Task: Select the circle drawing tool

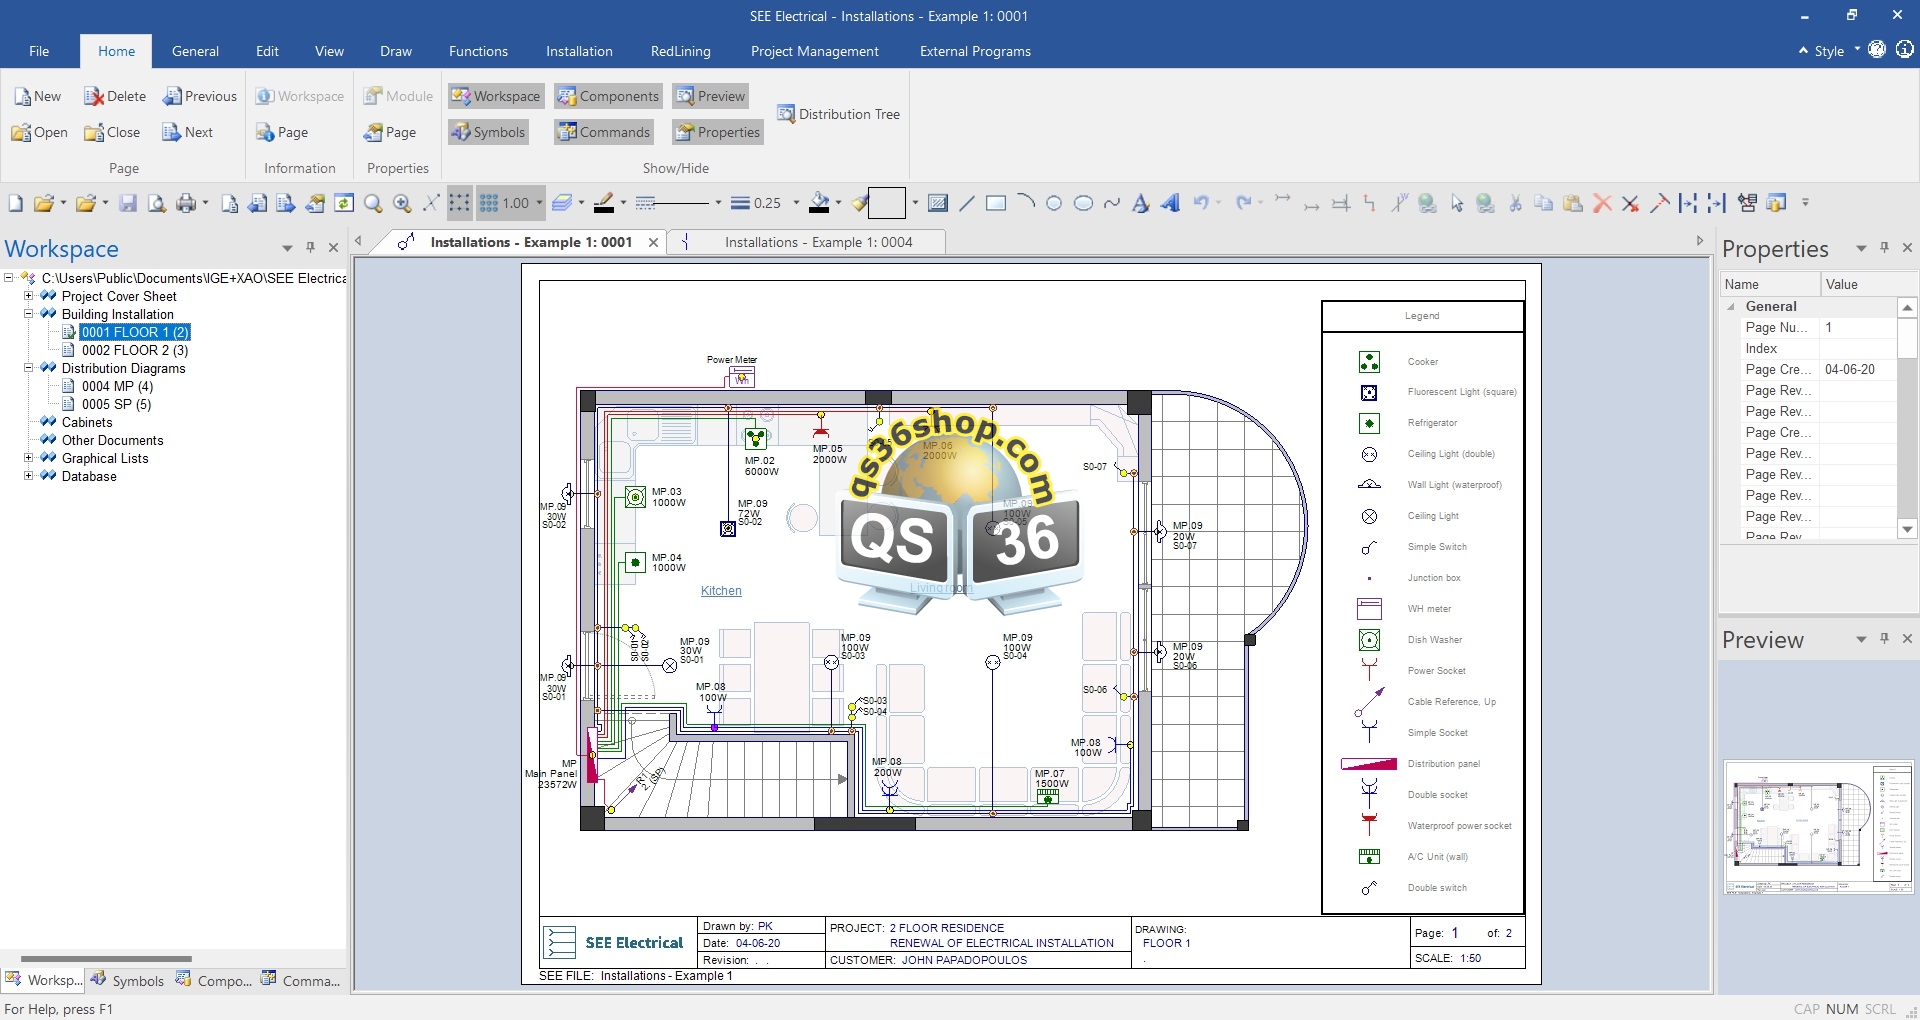Action: pos(1054,204)
